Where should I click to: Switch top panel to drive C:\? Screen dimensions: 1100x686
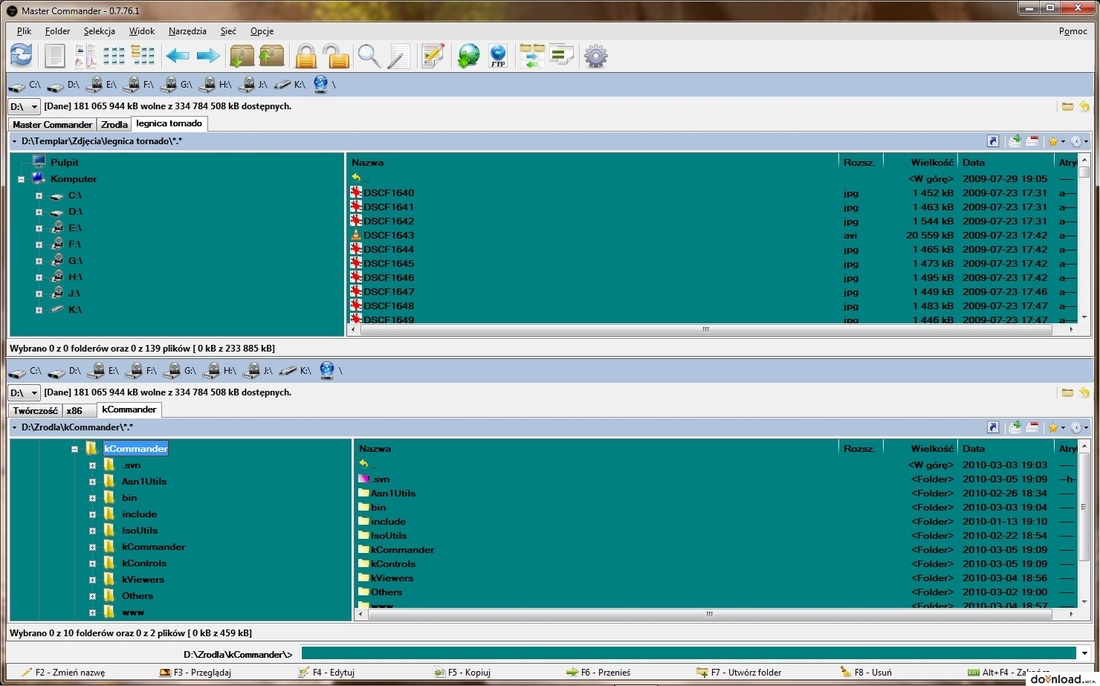(25, 85)
